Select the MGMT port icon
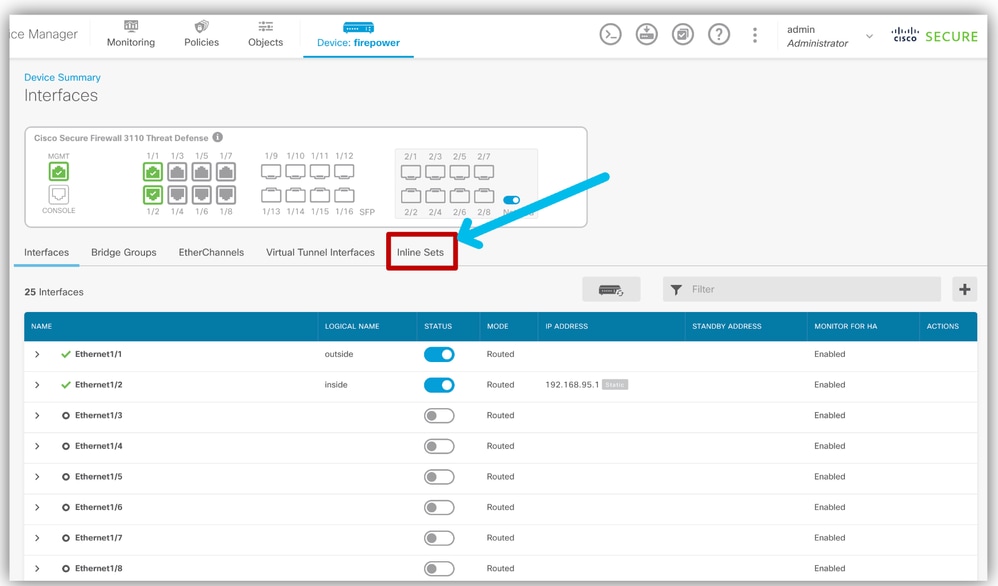Viewport: 998px width, 586px height. tap(59, 171)
